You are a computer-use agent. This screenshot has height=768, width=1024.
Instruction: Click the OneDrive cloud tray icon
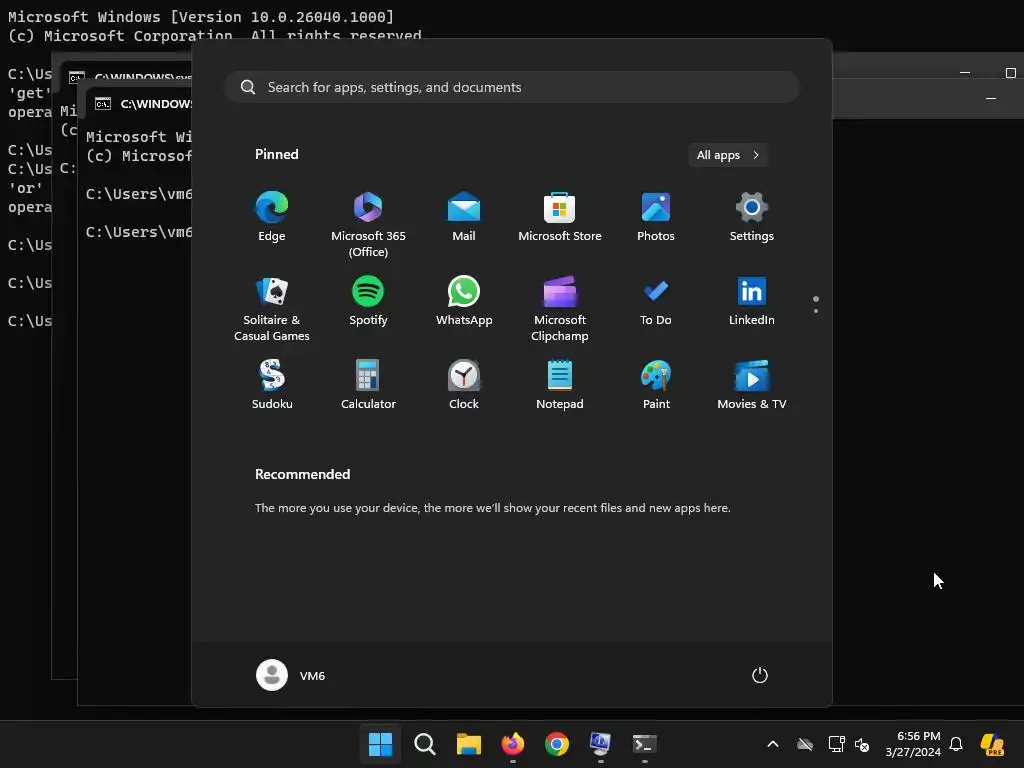click(805, 744)
